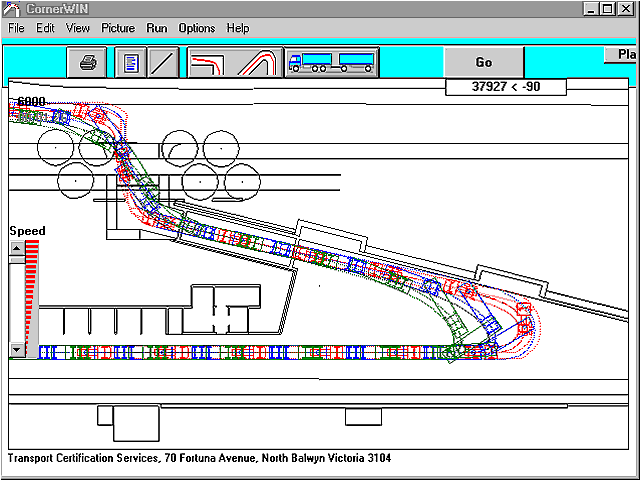640x480 pixels.
Task: Open the Help menu
Action: tap(238, 28)
